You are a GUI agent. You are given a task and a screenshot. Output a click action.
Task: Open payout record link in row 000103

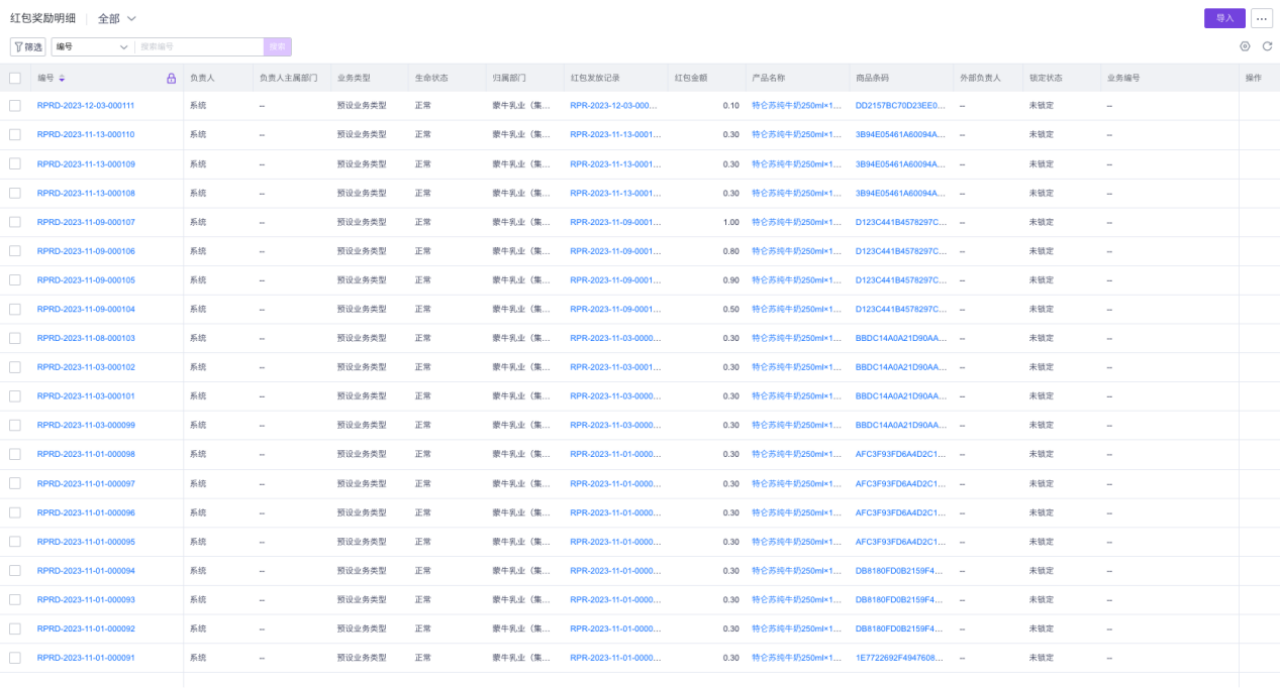616,338
